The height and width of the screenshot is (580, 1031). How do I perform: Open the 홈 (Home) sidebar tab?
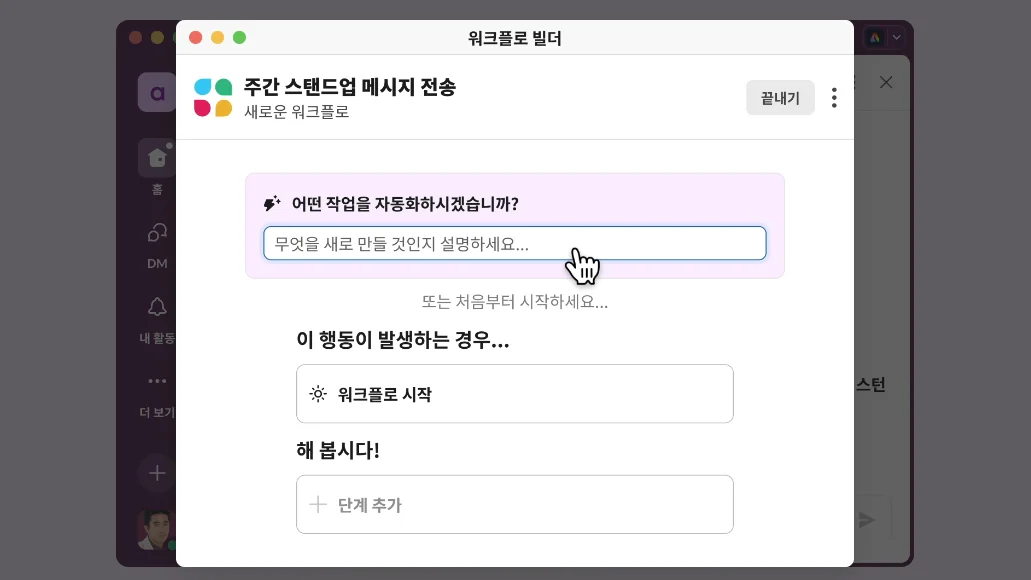[x=157, y=158]
